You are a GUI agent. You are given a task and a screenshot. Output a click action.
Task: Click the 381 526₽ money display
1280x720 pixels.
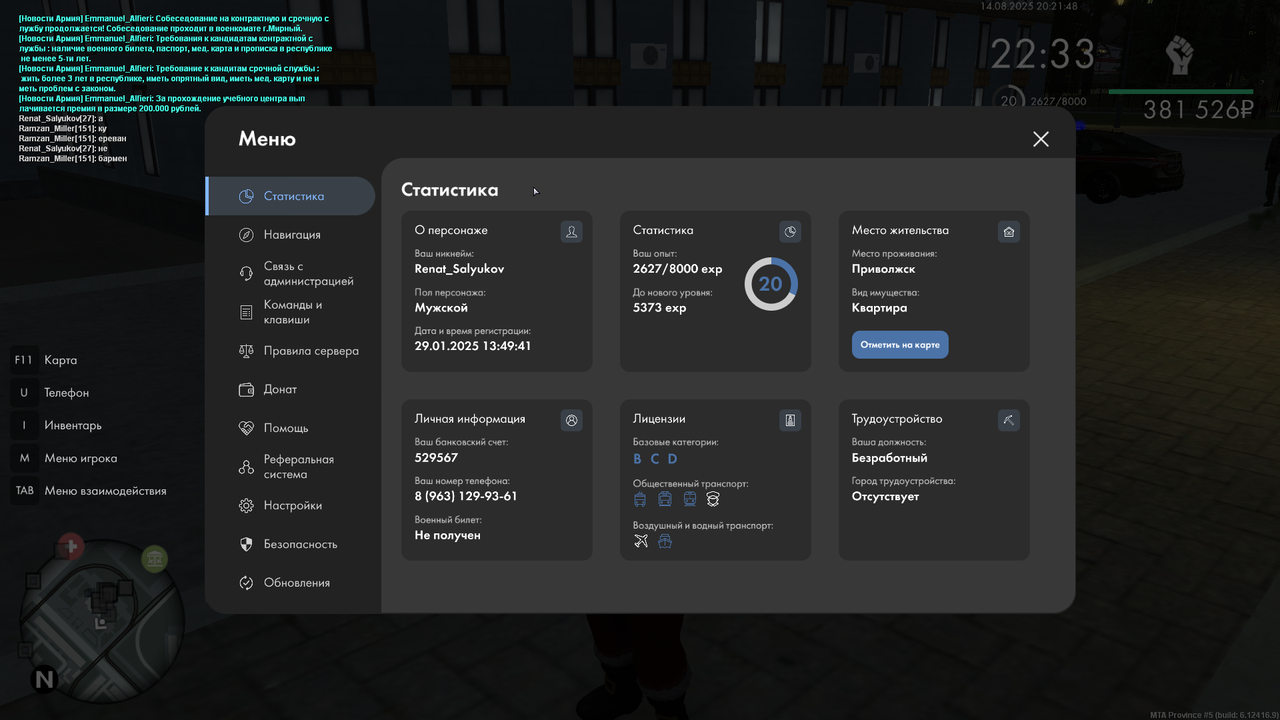1199,110
